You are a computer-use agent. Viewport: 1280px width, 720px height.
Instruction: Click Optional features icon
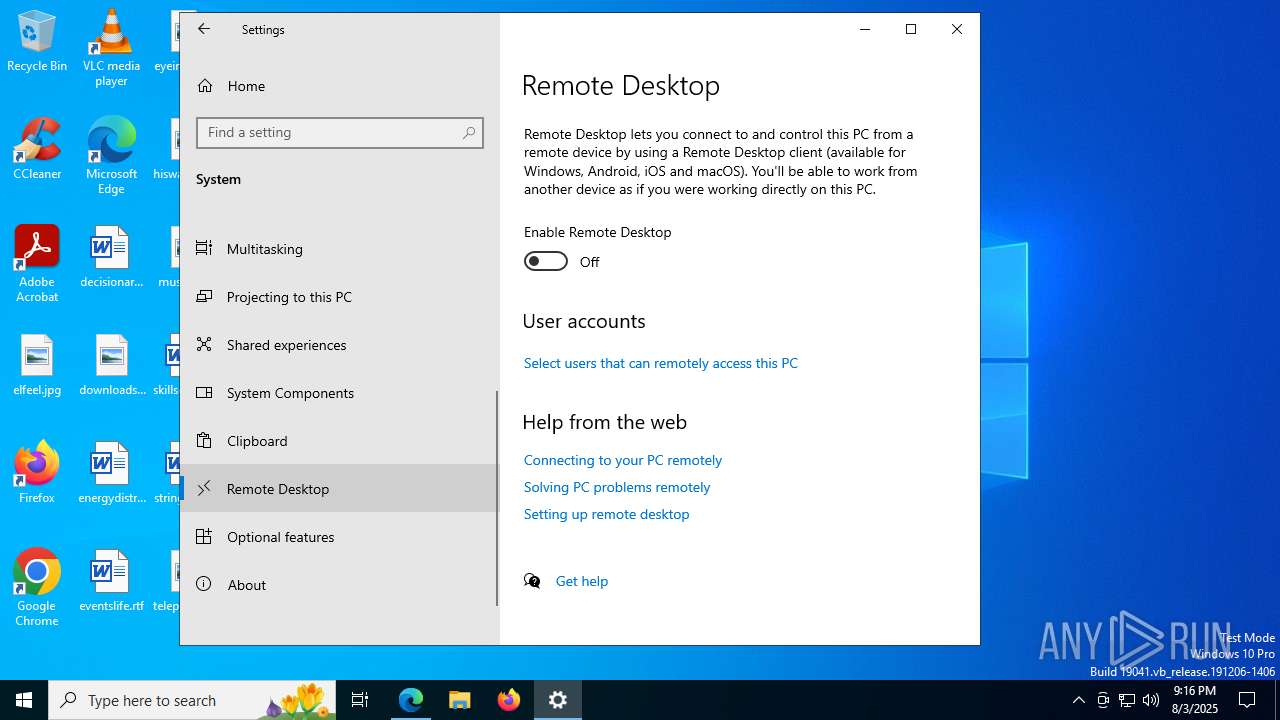click(x=204, y=536)
